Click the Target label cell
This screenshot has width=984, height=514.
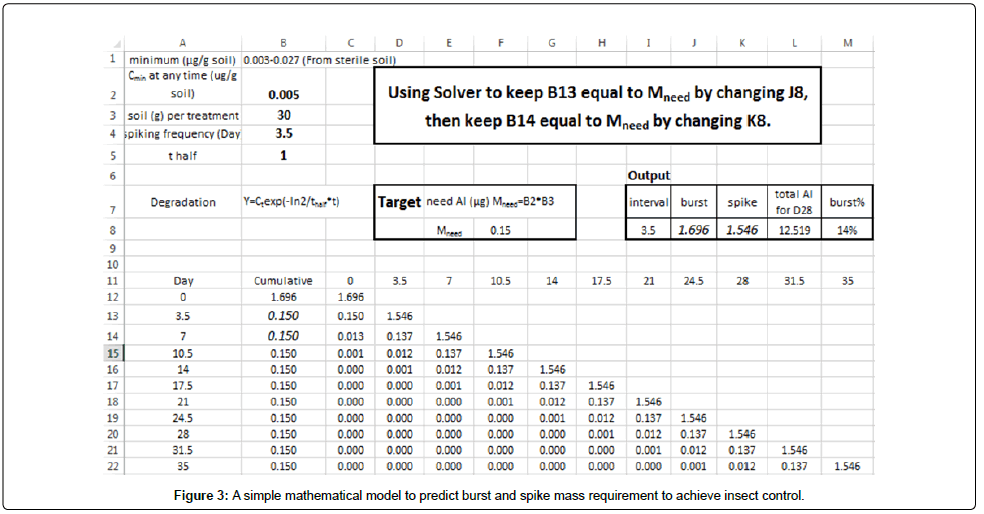tap(399, 201)
